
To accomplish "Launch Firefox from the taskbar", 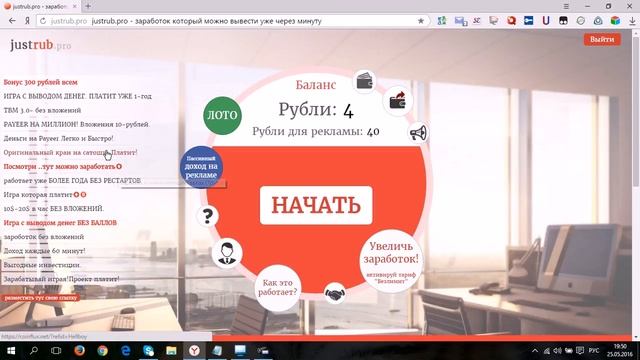I will coord(79,351).
